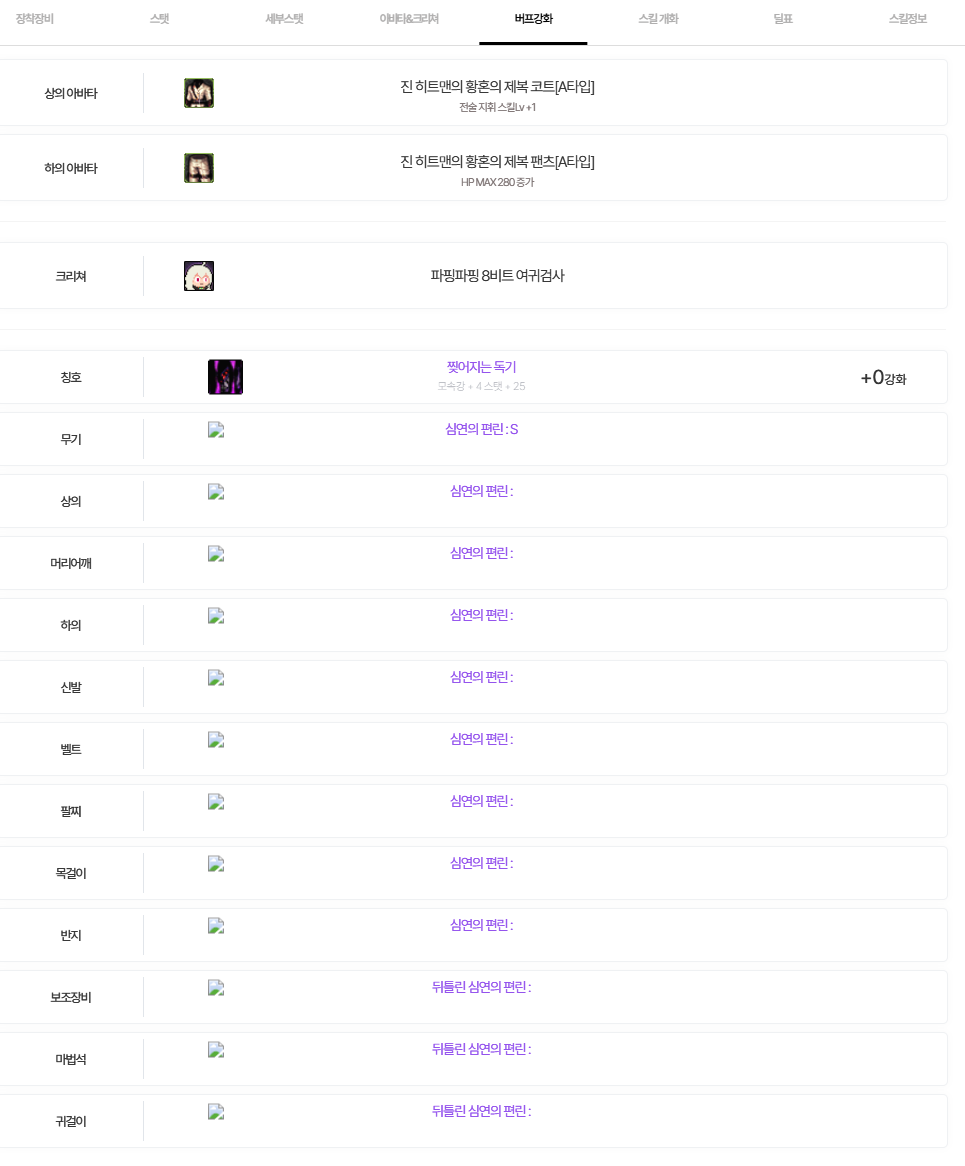965x1166 pixels.
Task: Click the top avatar (상의 아바타) coat icon
Action: pyautogui.click(x=199, y=93)
